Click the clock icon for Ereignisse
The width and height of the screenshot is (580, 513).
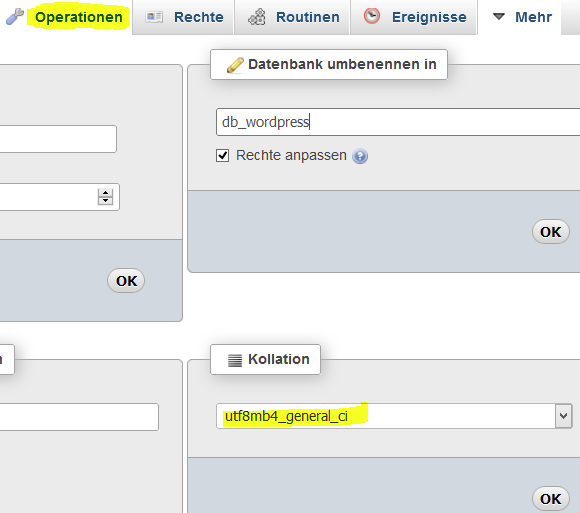tap(372, 16)
